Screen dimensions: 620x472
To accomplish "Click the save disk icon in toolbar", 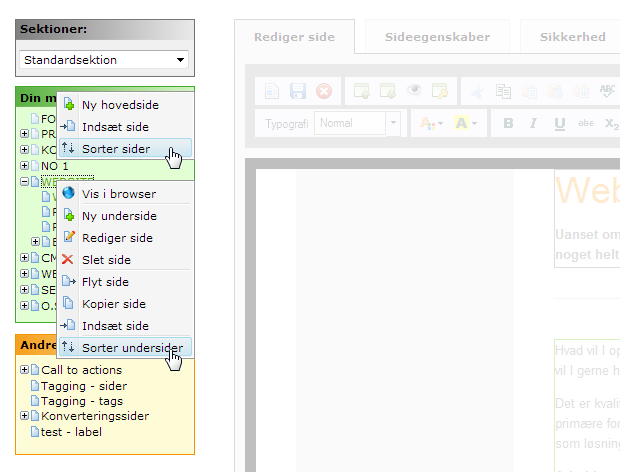I will click(x=297, y=91).
